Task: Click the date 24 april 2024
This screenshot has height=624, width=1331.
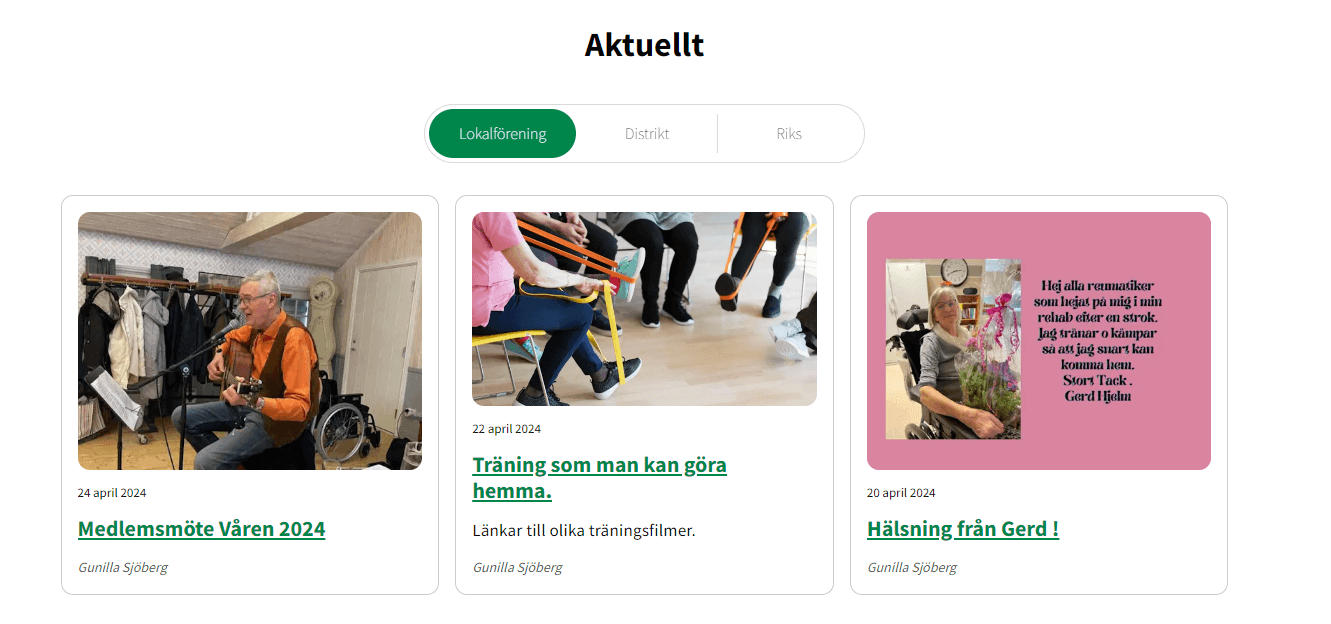Action: pos(112,493)
